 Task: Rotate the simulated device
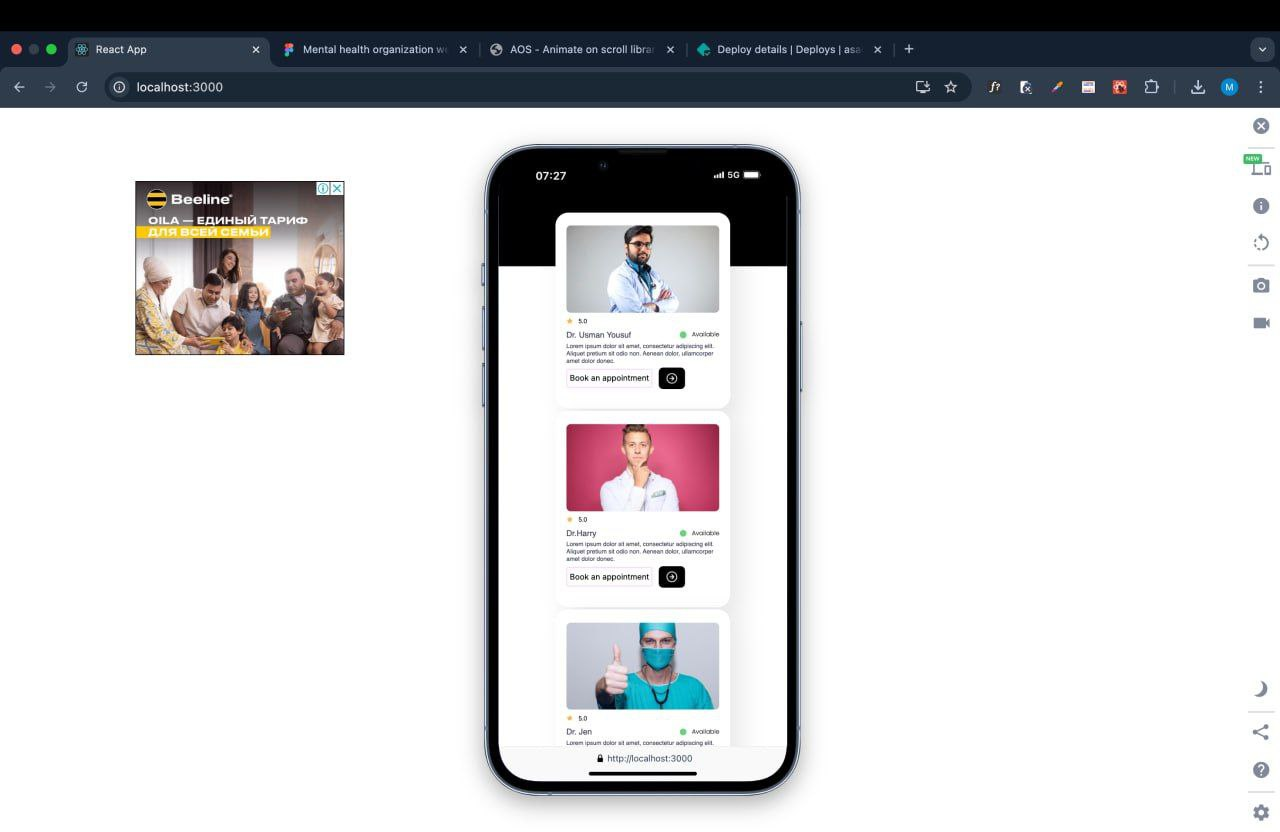(1261, 242)
